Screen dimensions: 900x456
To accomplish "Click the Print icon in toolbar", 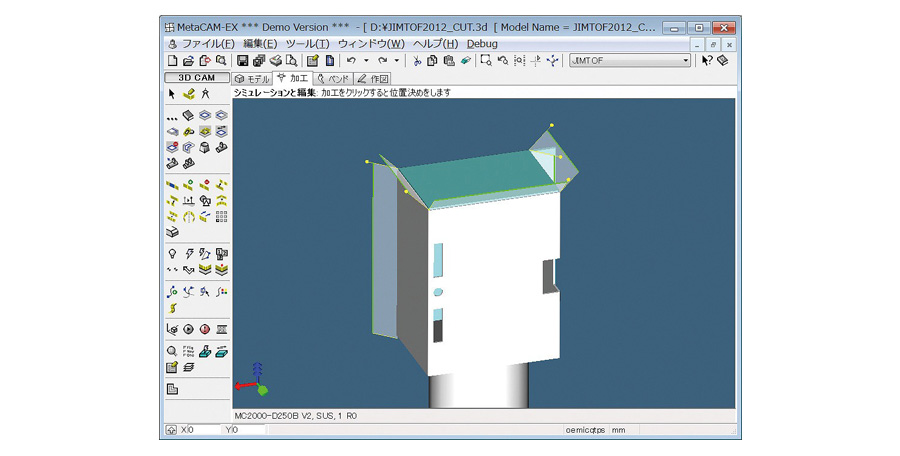I will tap(276, 60).
